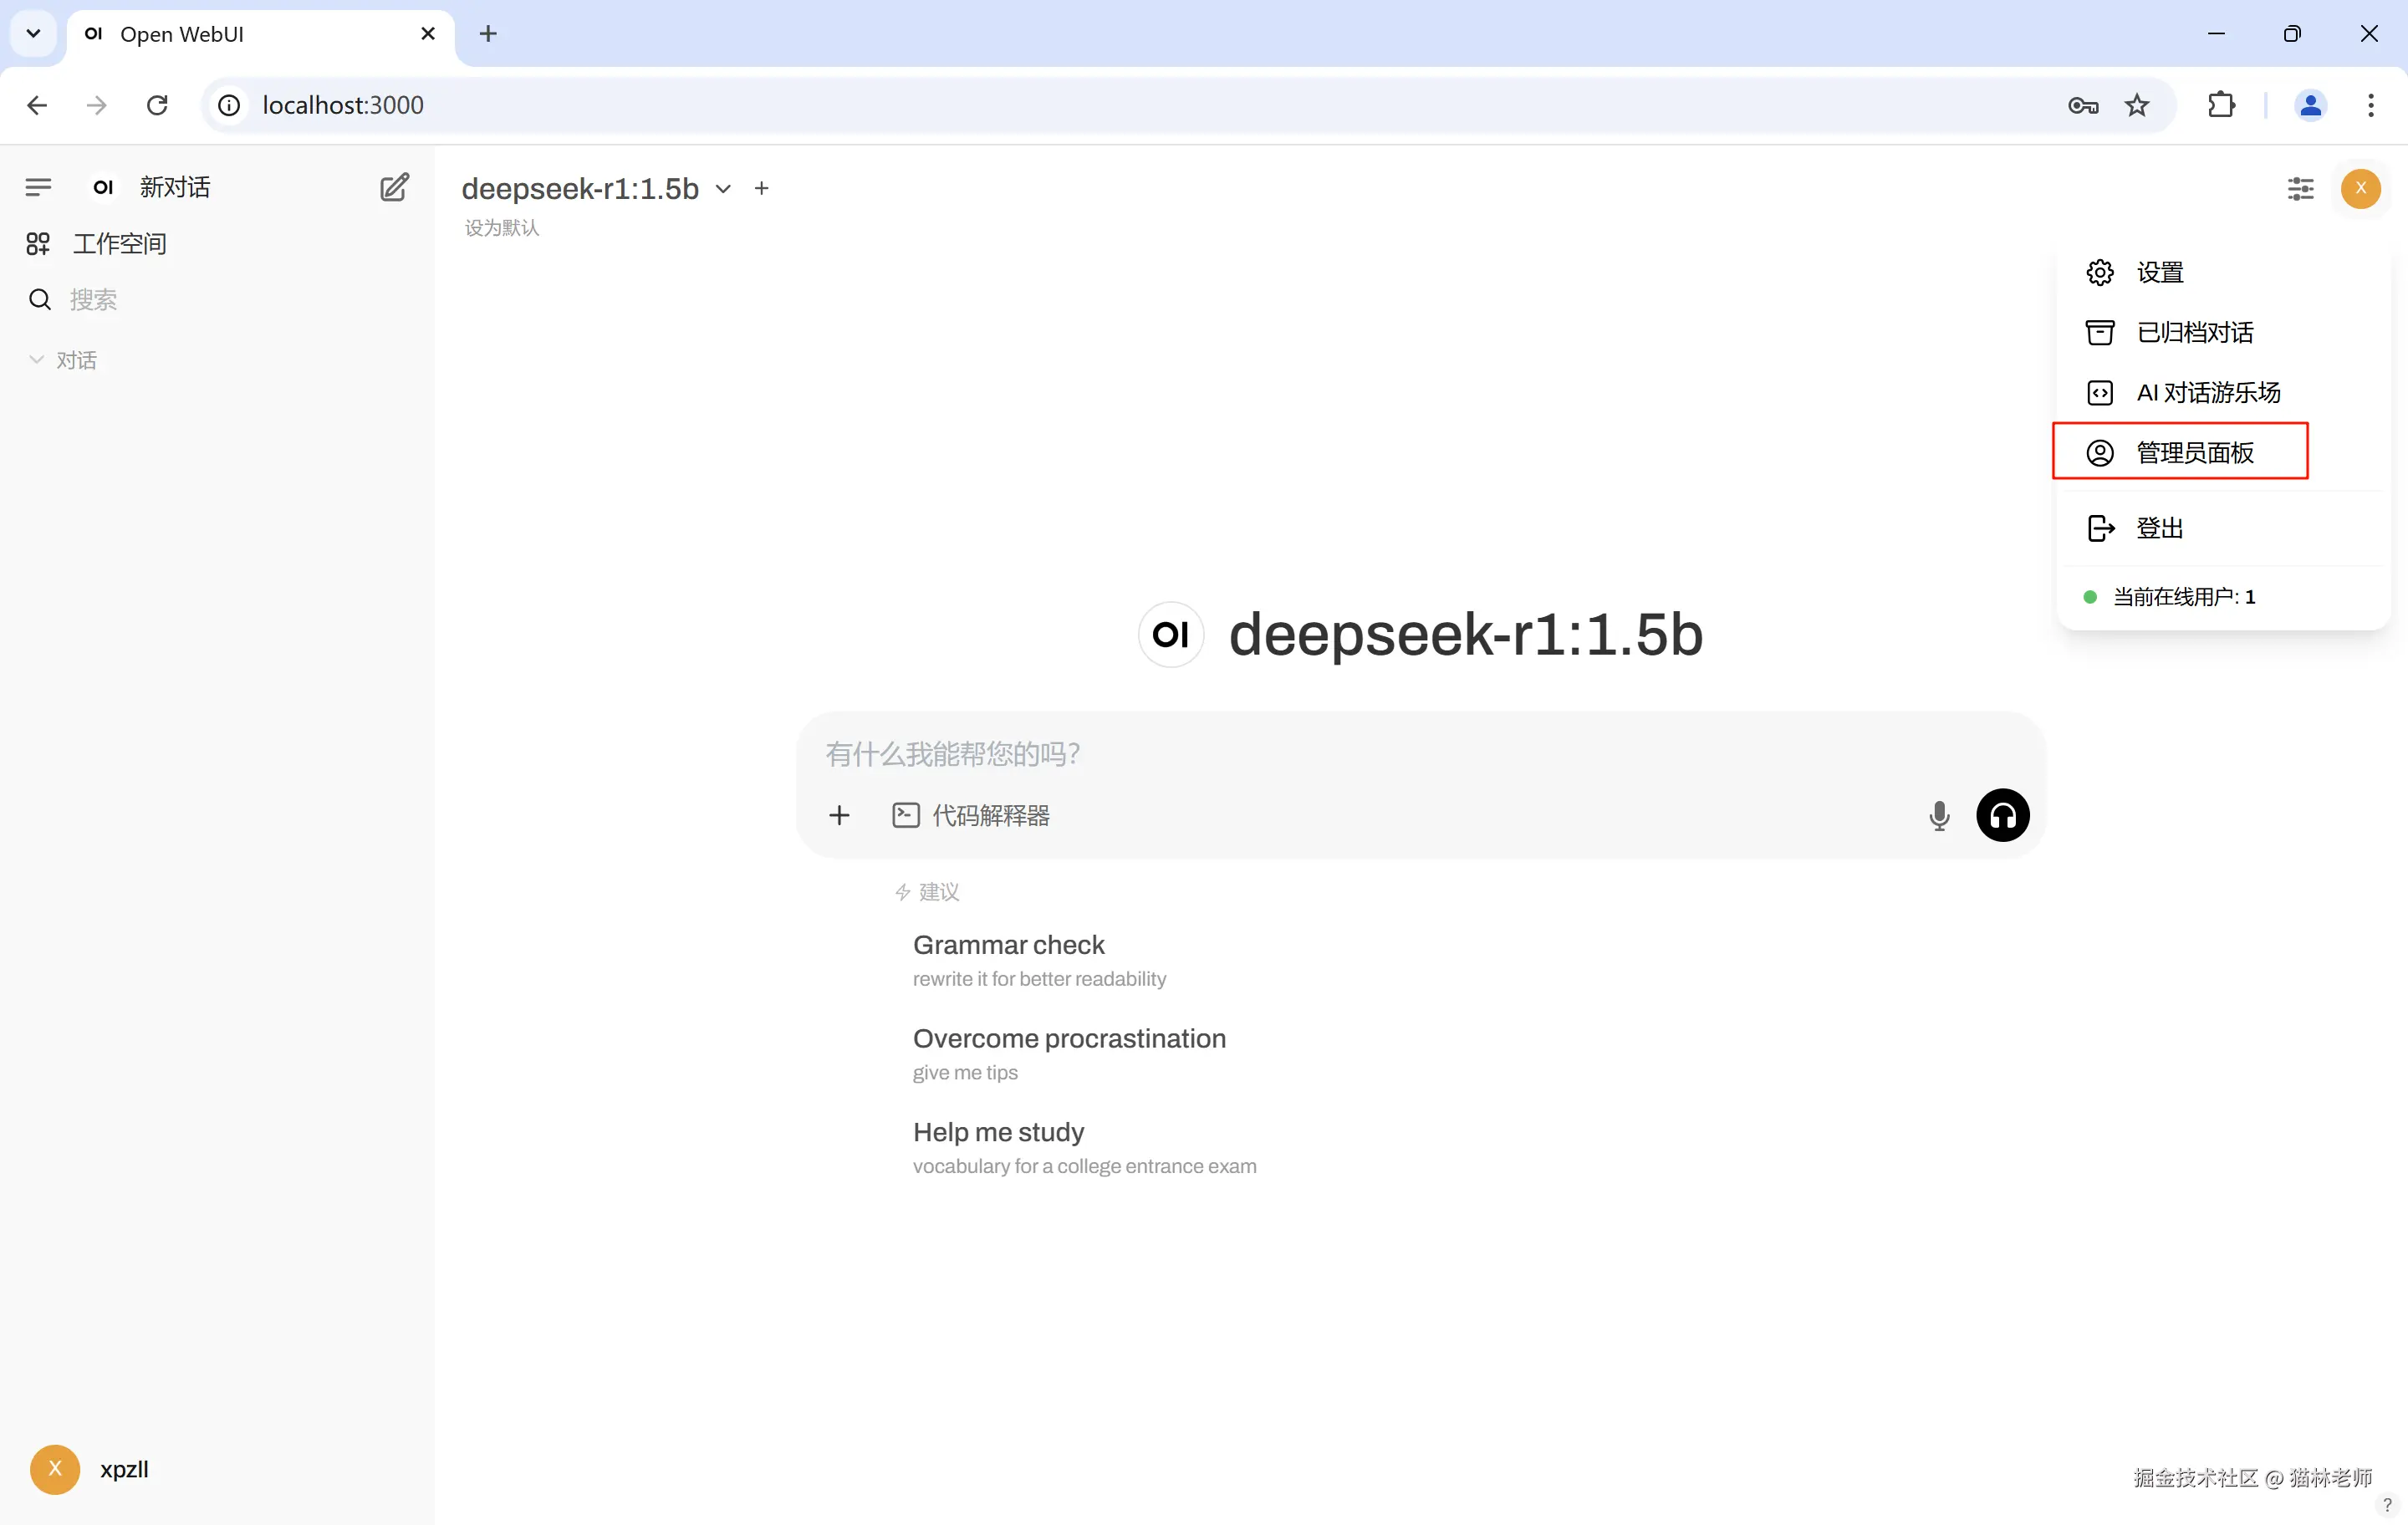
Task: Bookmark this page with star icon
Action: click(2136, 105)
